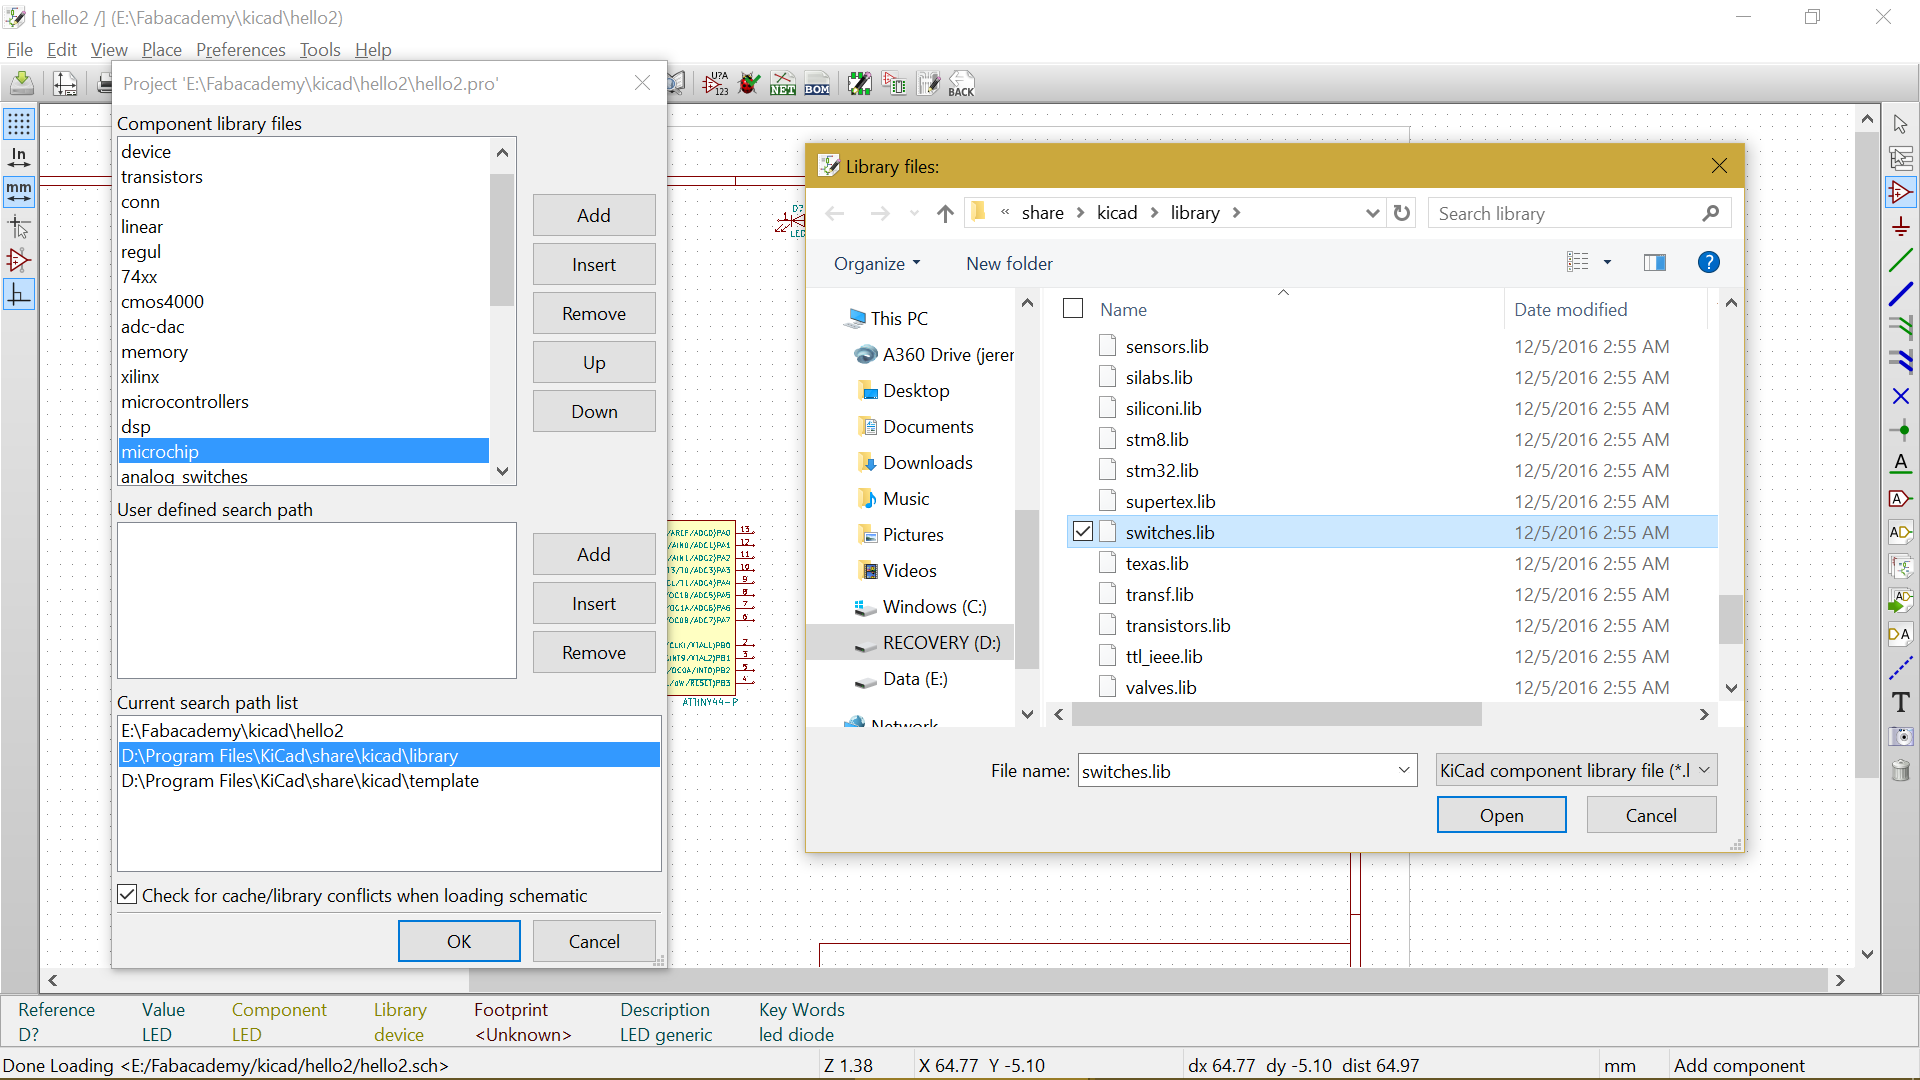The height and width of the screenshot is (1080, 1920).
Task: Toggle the grid visibility icon
Action: pyautogui.click(x=19, y=124)
